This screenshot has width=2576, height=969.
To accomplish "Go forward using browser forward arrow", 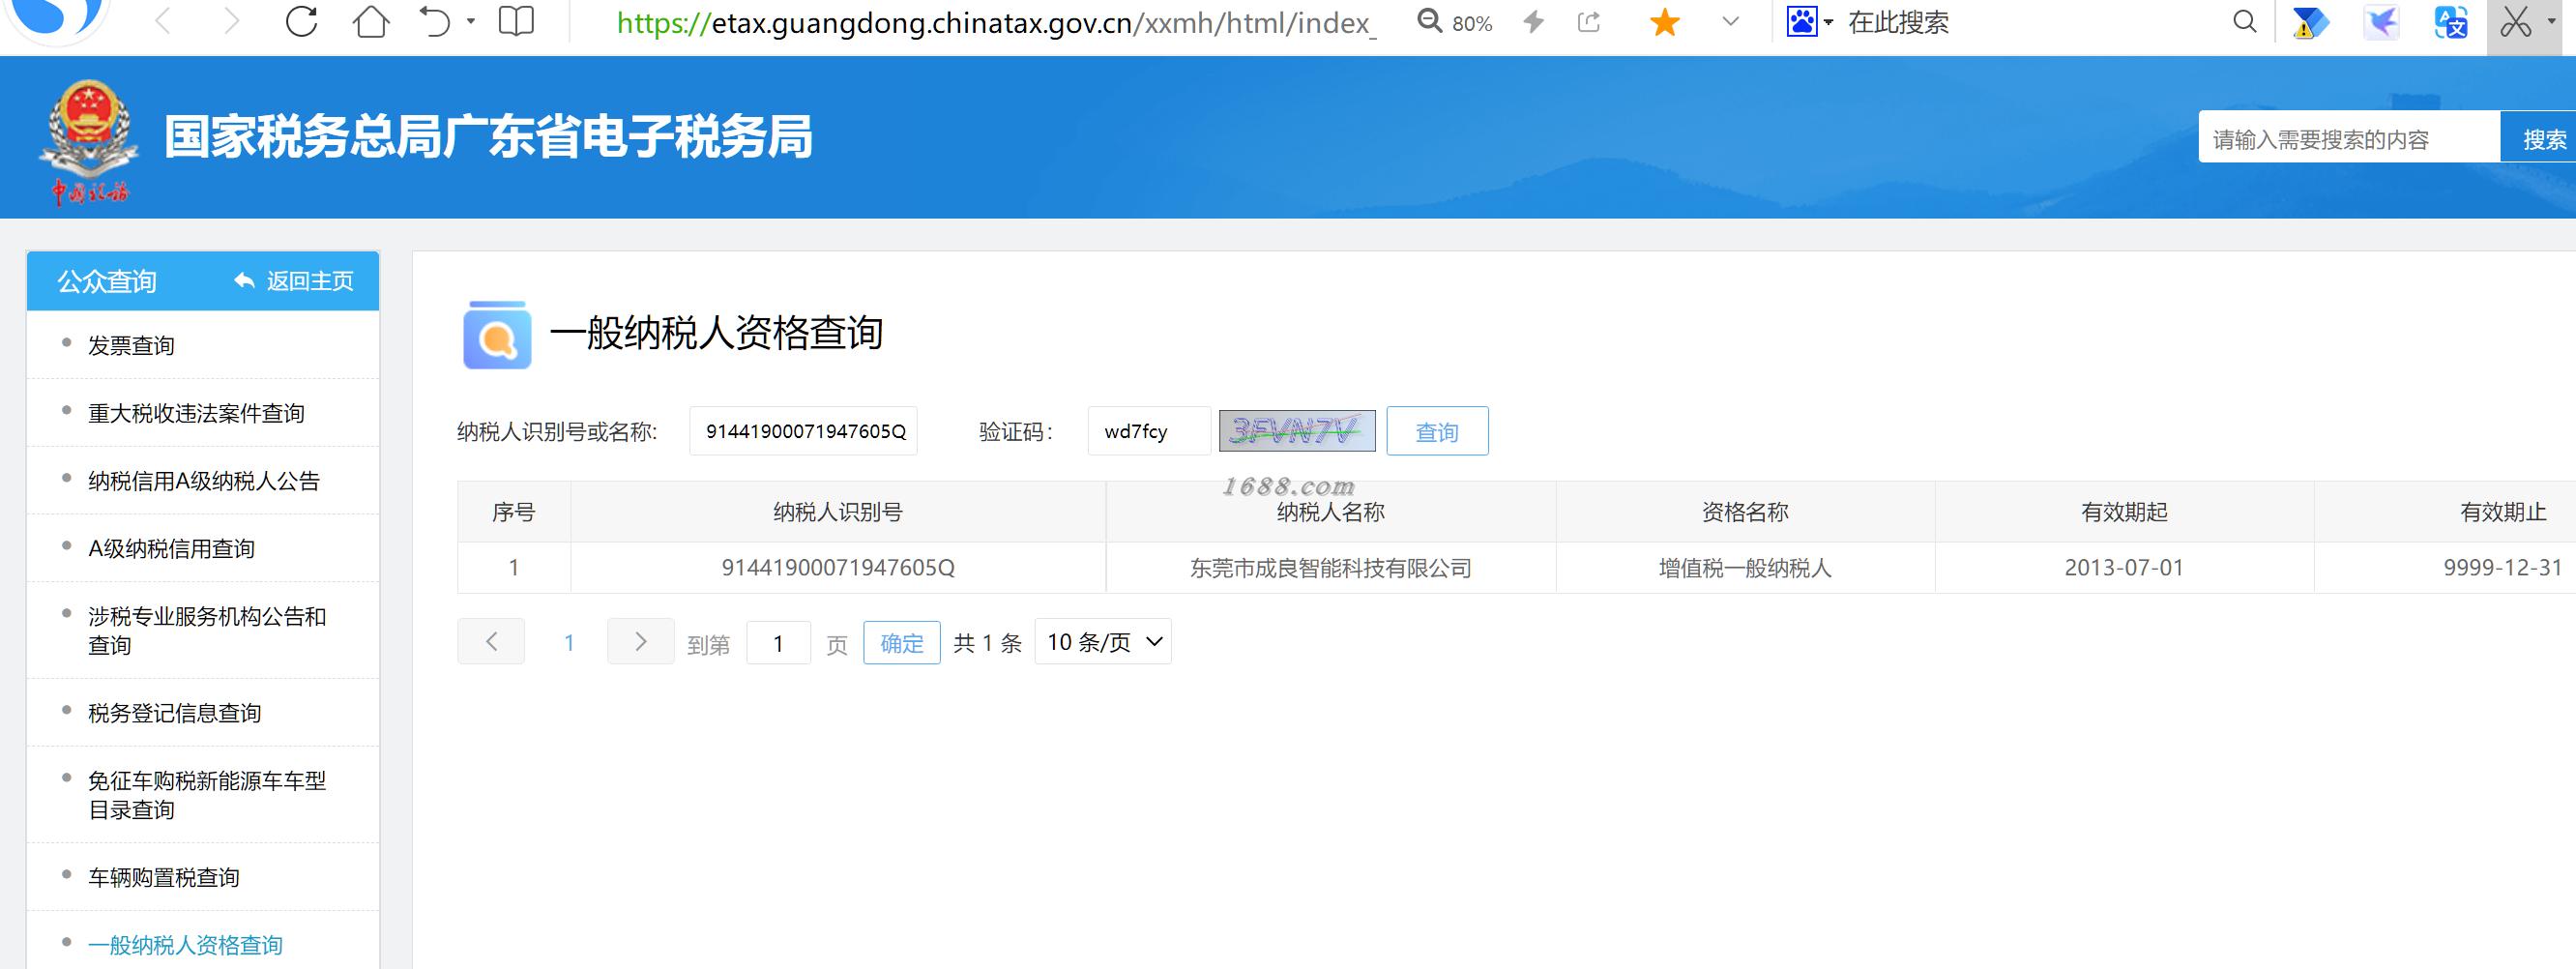I will pyautogui.click(x=231, y=21).
